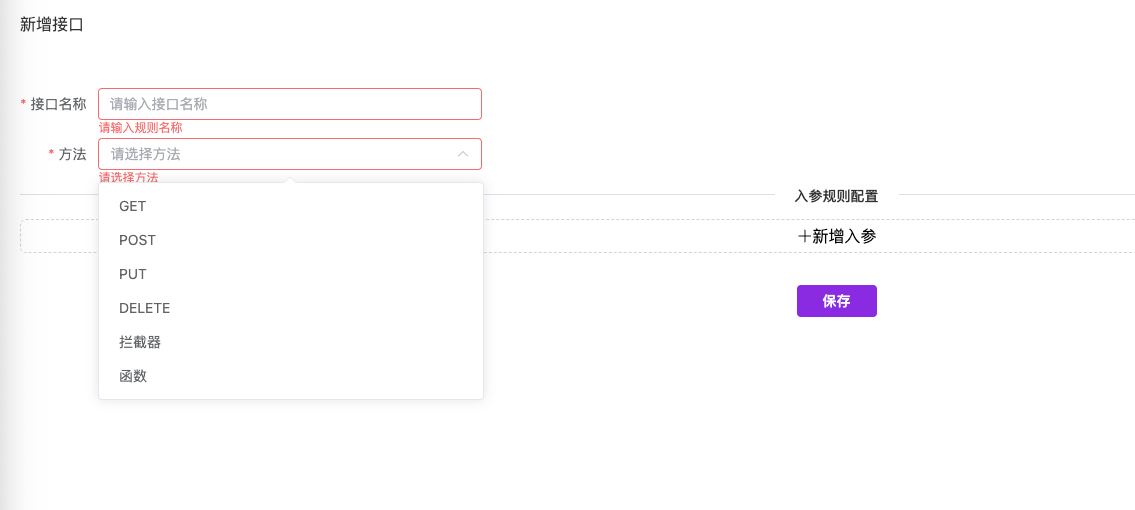Click the 新增接口 page title
This screenshot has width=1135, height=510.
pos(52,25)
